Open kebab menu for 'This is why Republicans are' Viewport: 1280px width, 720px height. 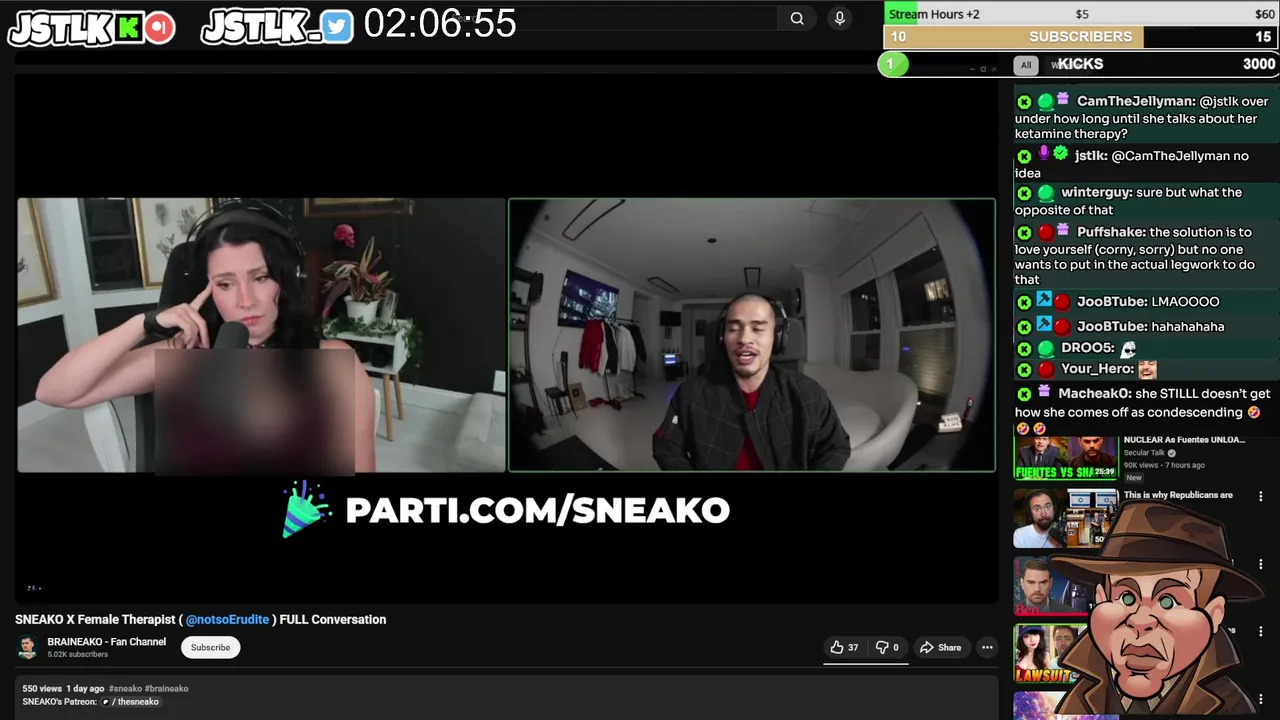pyautogui.click(x=1260, y=496)
